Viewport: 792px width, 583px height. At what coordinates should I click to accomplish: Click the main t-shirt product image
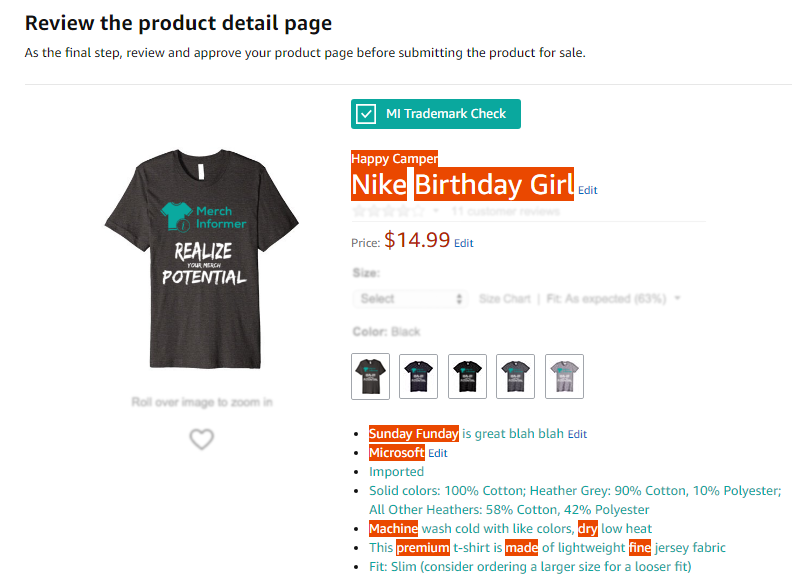(202, 258)
